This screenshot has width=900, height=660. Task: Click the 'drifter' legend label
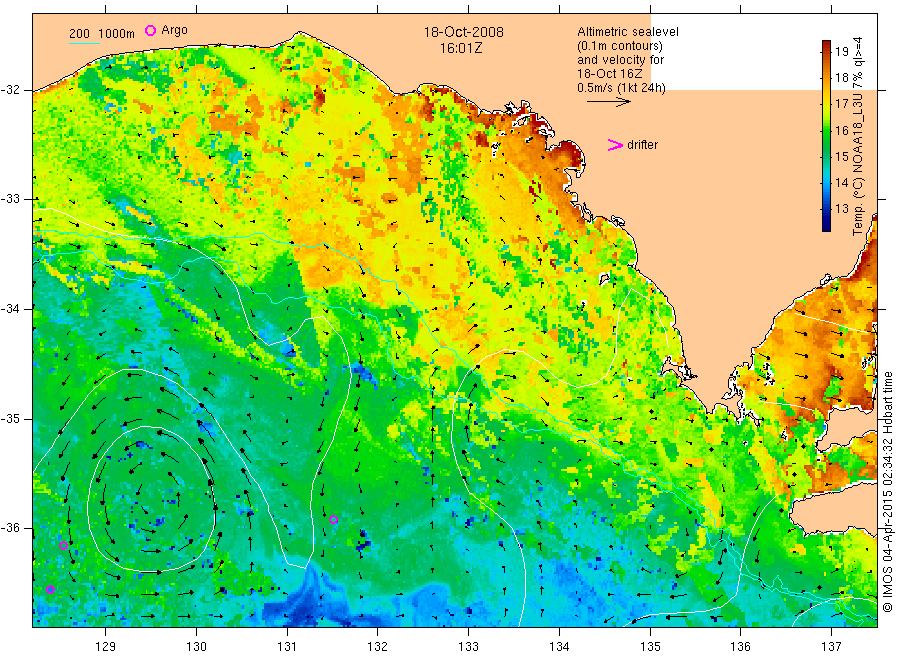[x=642, y=145]
